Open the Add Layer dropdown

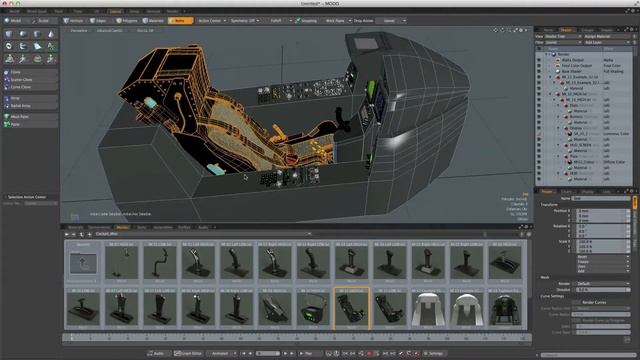pos(607,42)
